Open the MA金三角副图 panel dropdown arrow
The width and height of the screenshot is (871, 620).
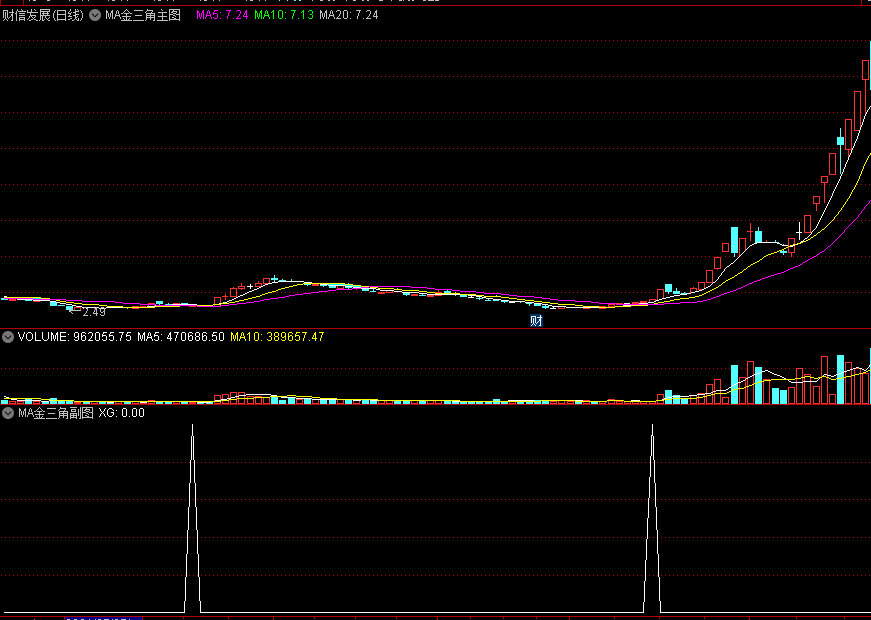[8, 413]
